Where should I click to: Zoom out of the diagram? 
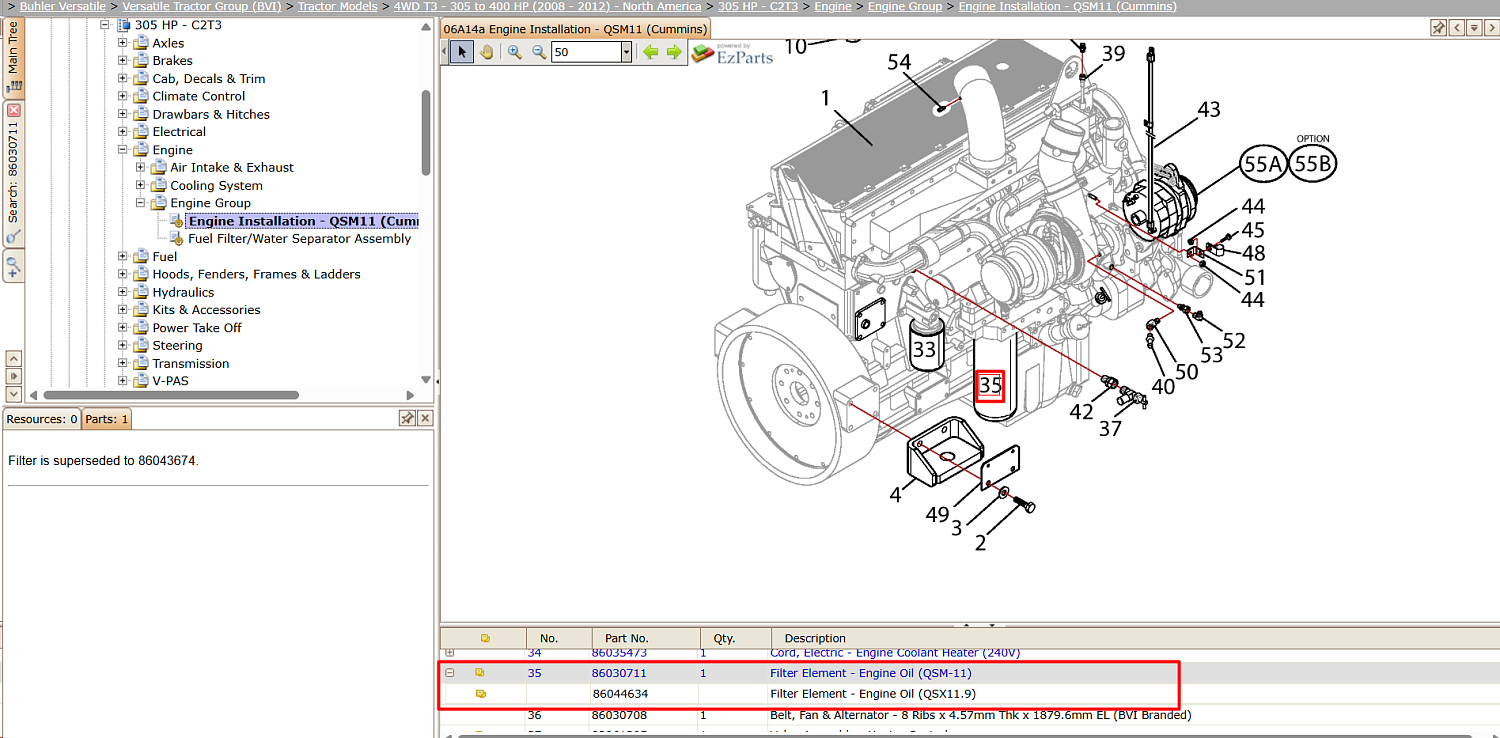coord(539,52)
